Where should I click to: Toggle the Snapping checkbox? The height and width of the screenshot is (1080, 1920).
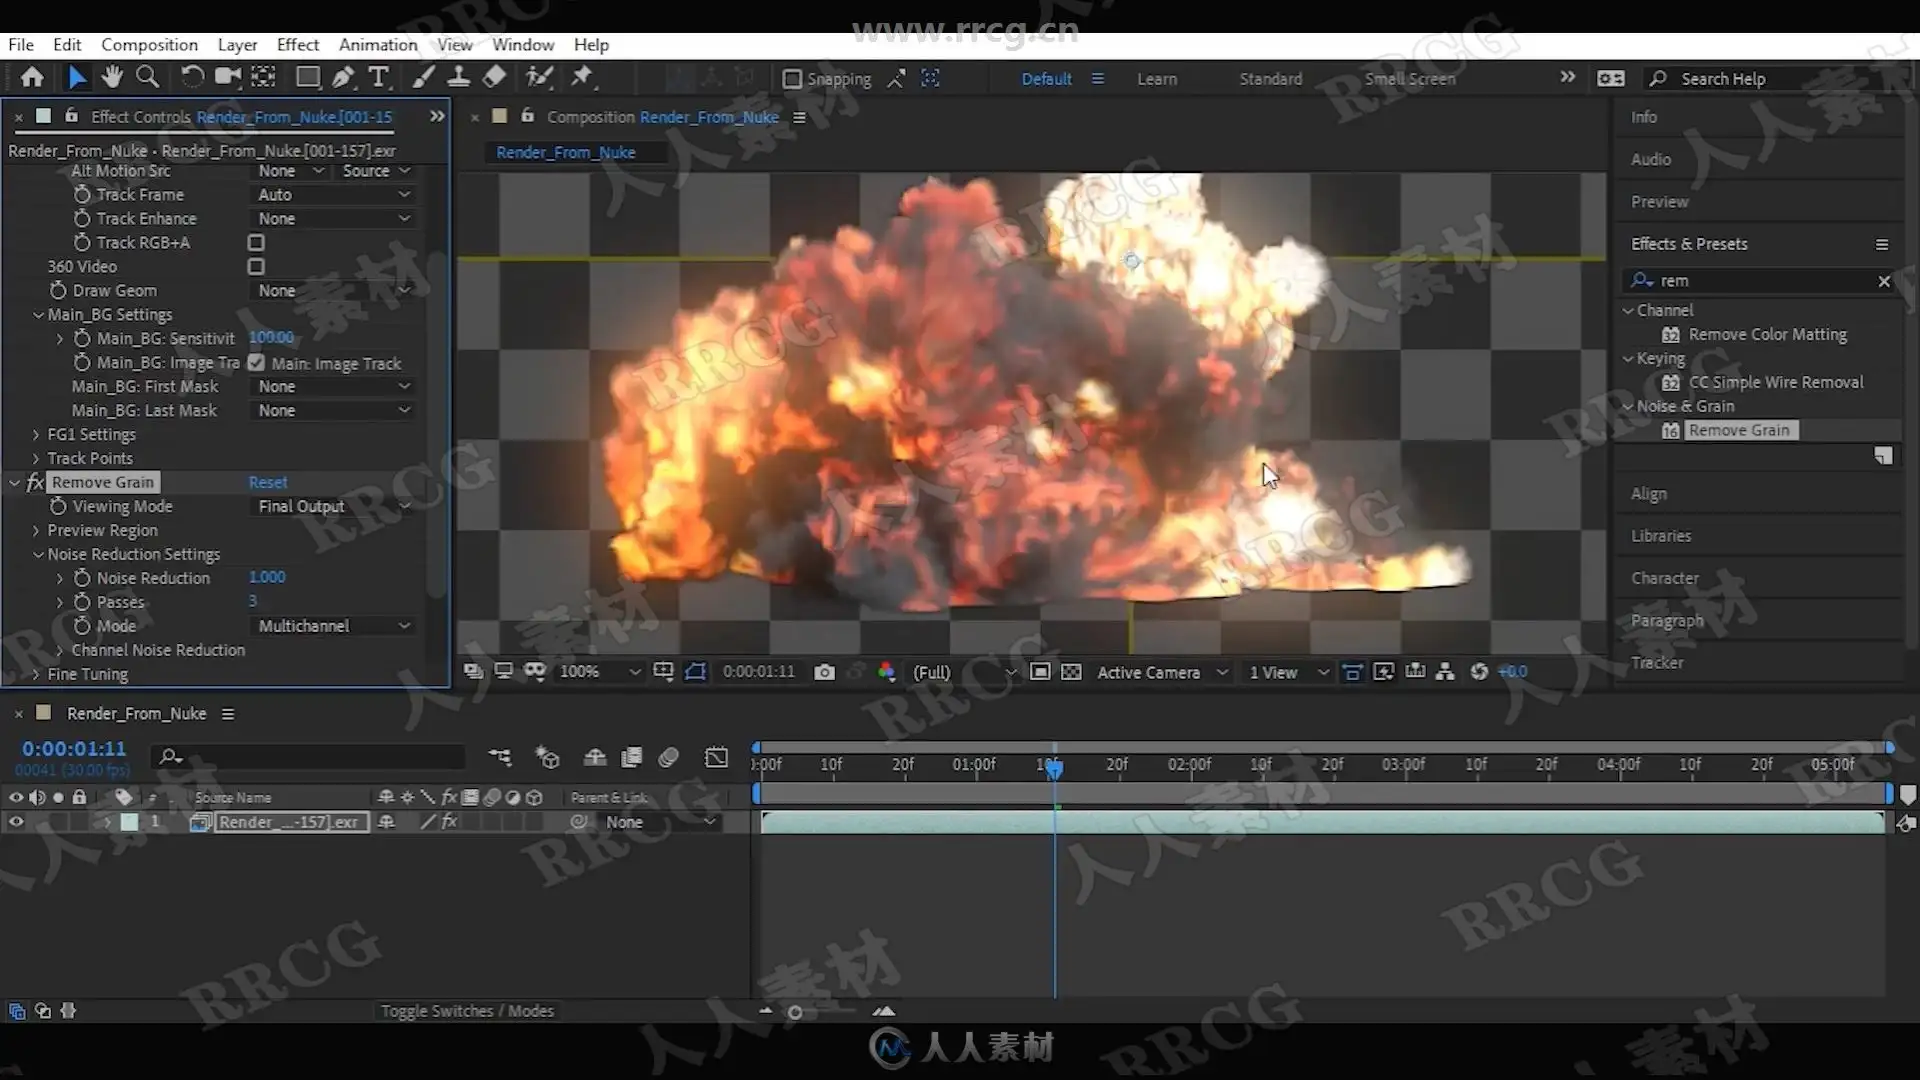(x=792, y=79)
